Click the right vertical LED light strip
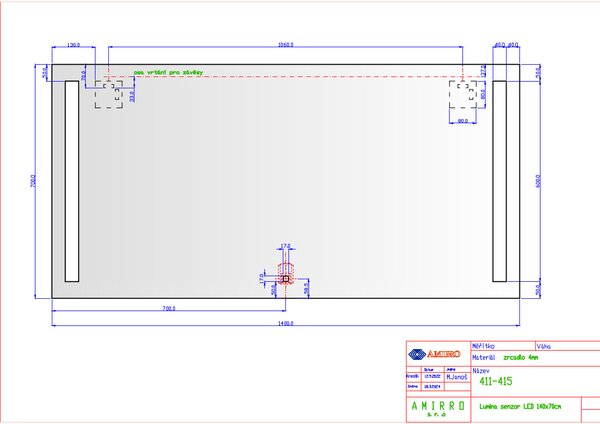This screenshot has width=600, height=424. [x=499, y=181]
